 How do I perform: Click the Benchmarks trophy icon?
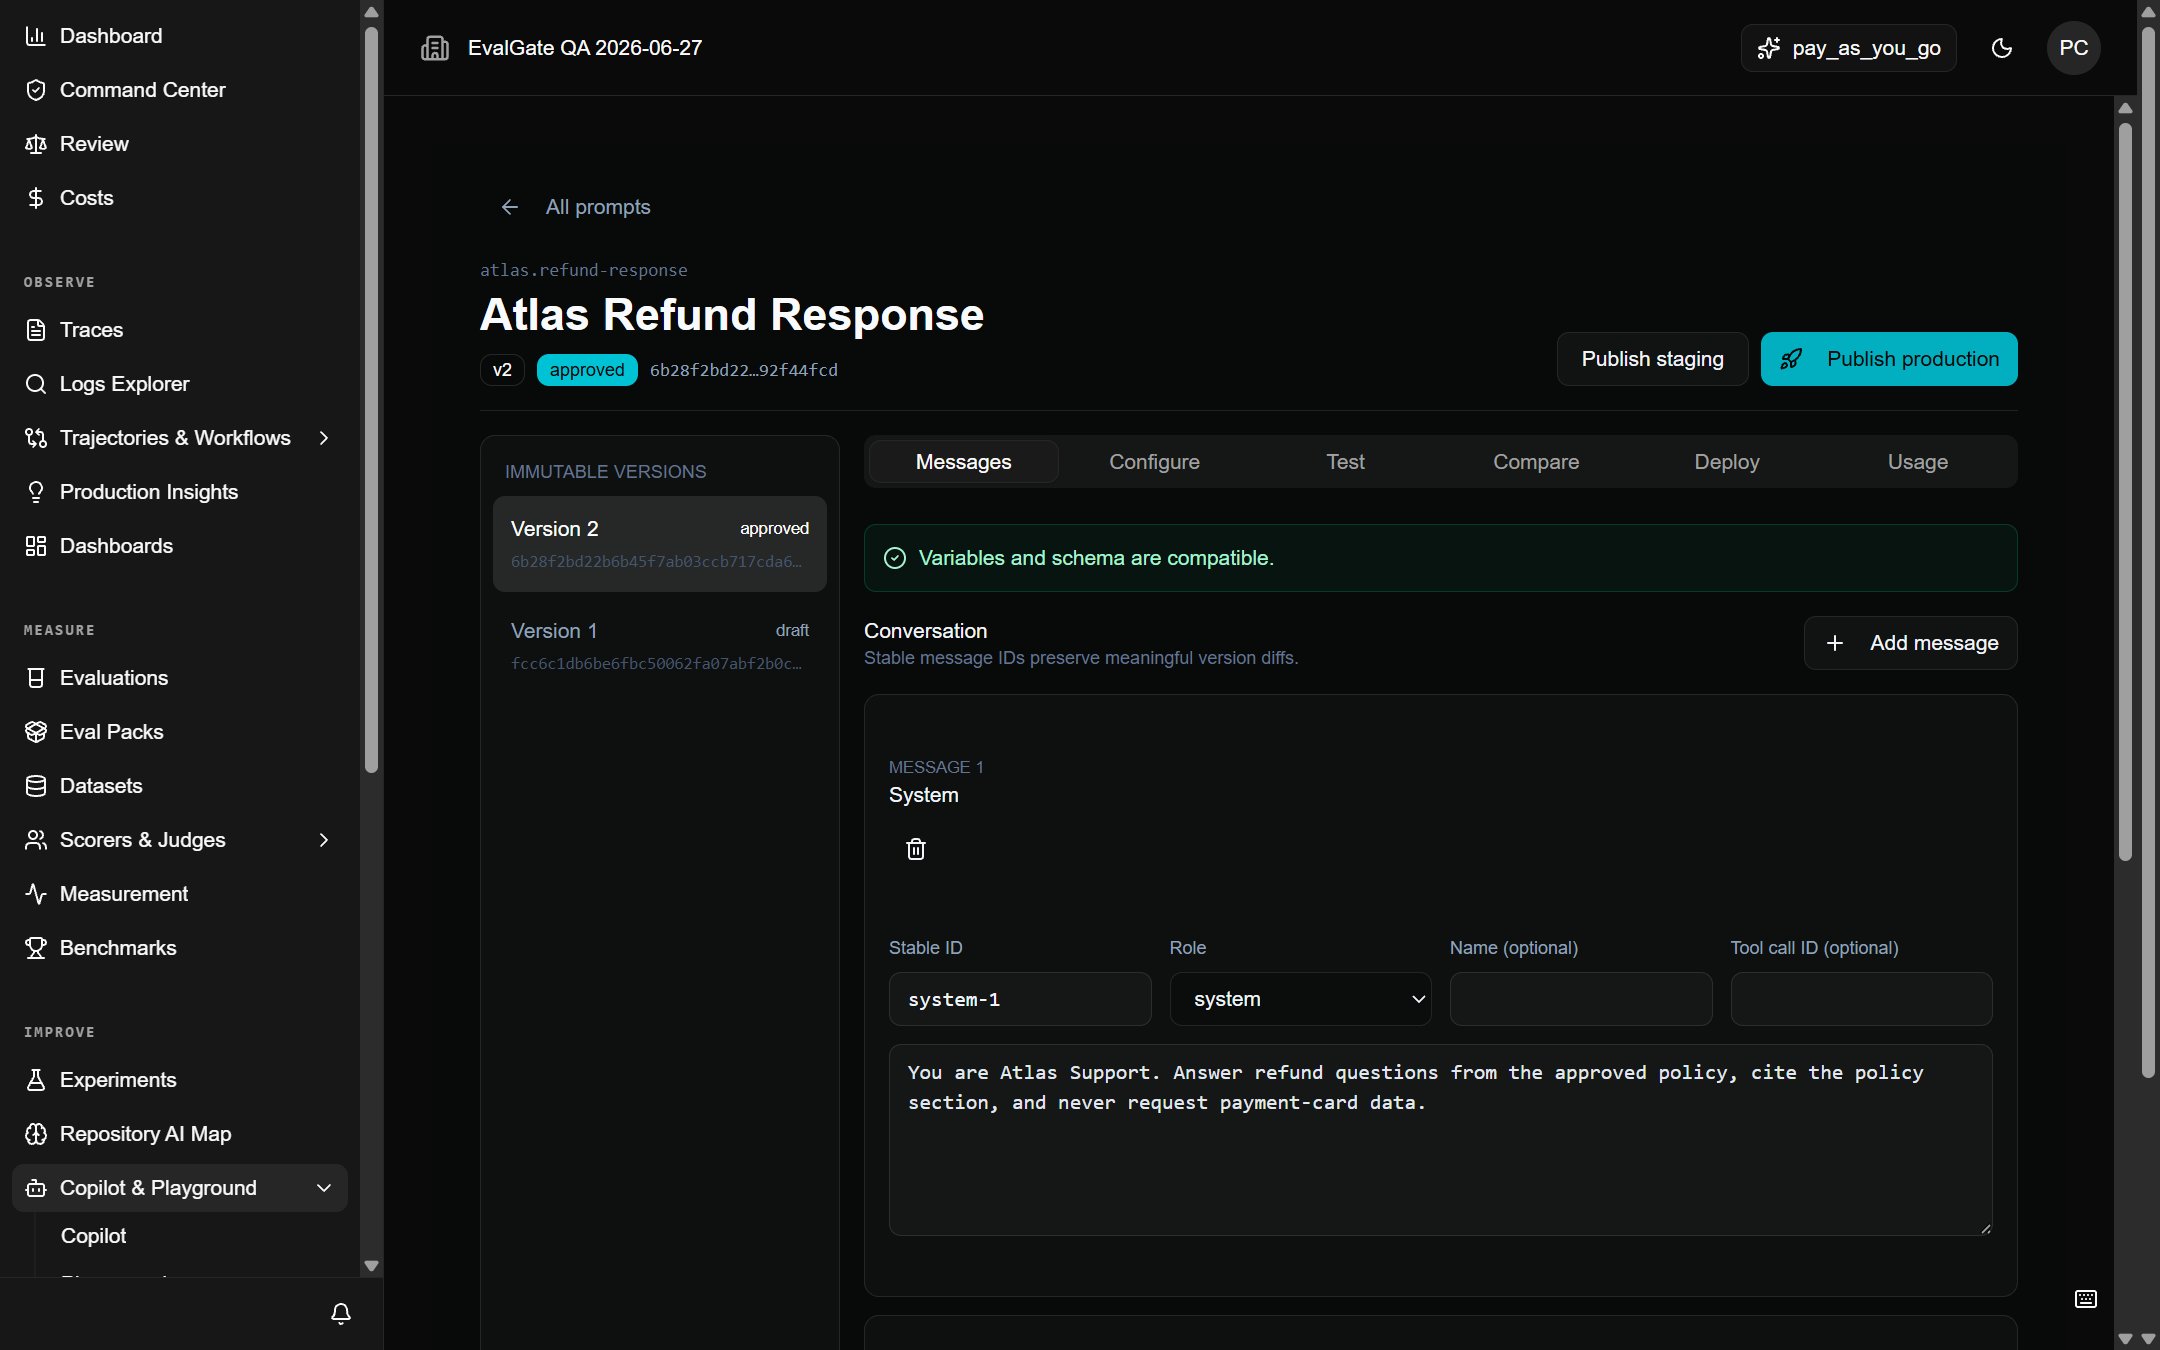[36, 948]
